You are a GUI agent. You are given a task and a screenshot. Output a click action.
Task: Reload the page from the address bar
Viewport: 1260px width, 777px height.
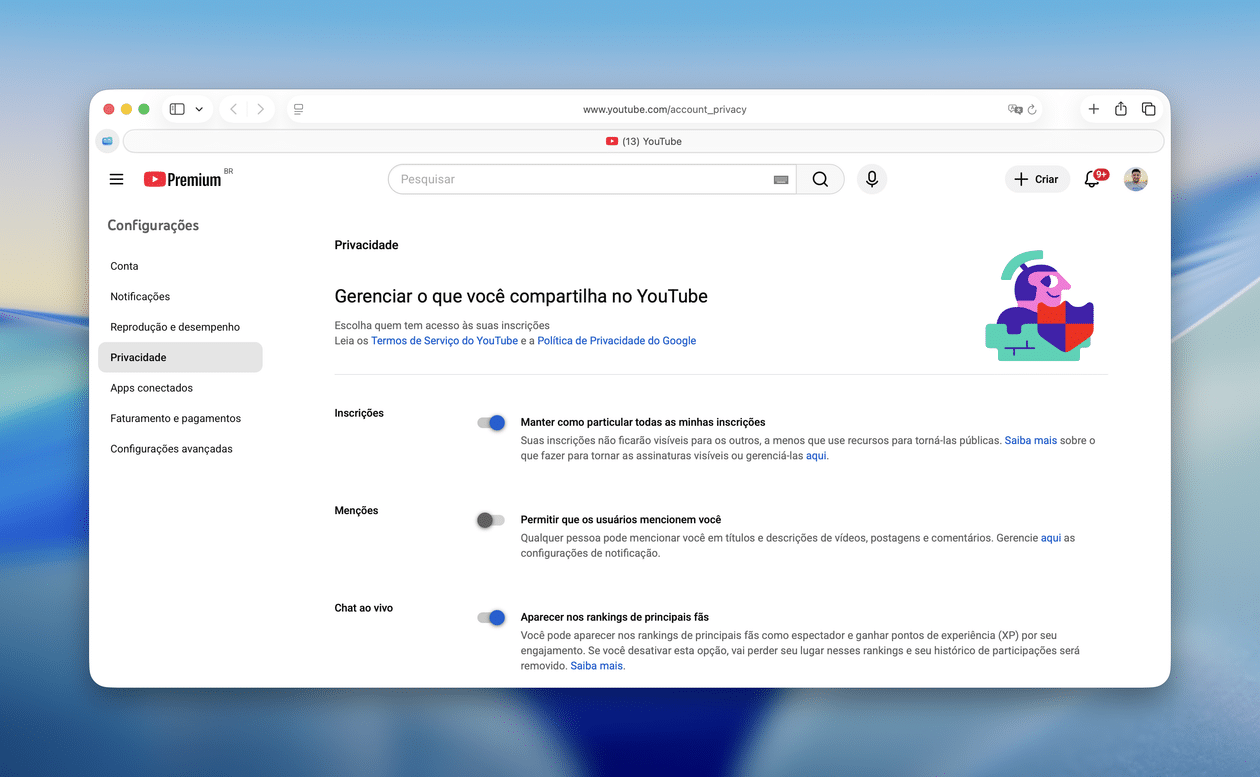pos(1032,109)
